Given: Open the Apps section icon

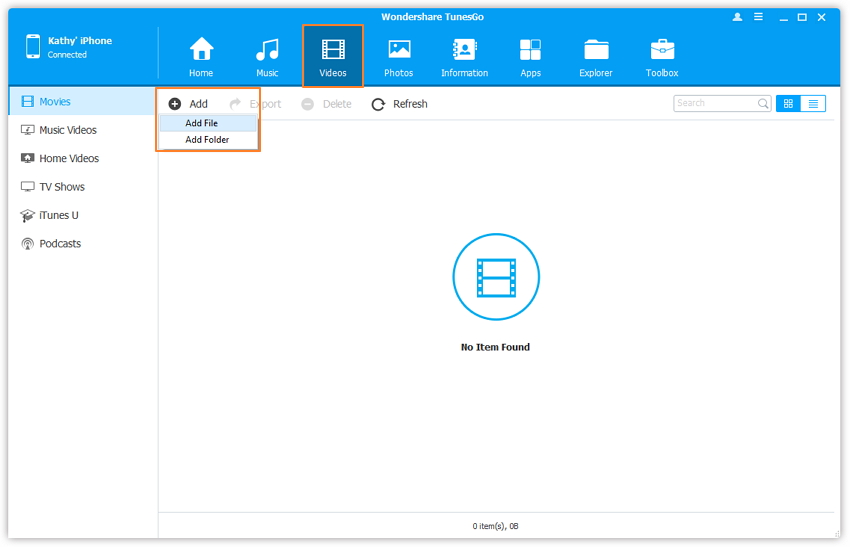Looking at the screenshot, I should click(x=530, y=50).
